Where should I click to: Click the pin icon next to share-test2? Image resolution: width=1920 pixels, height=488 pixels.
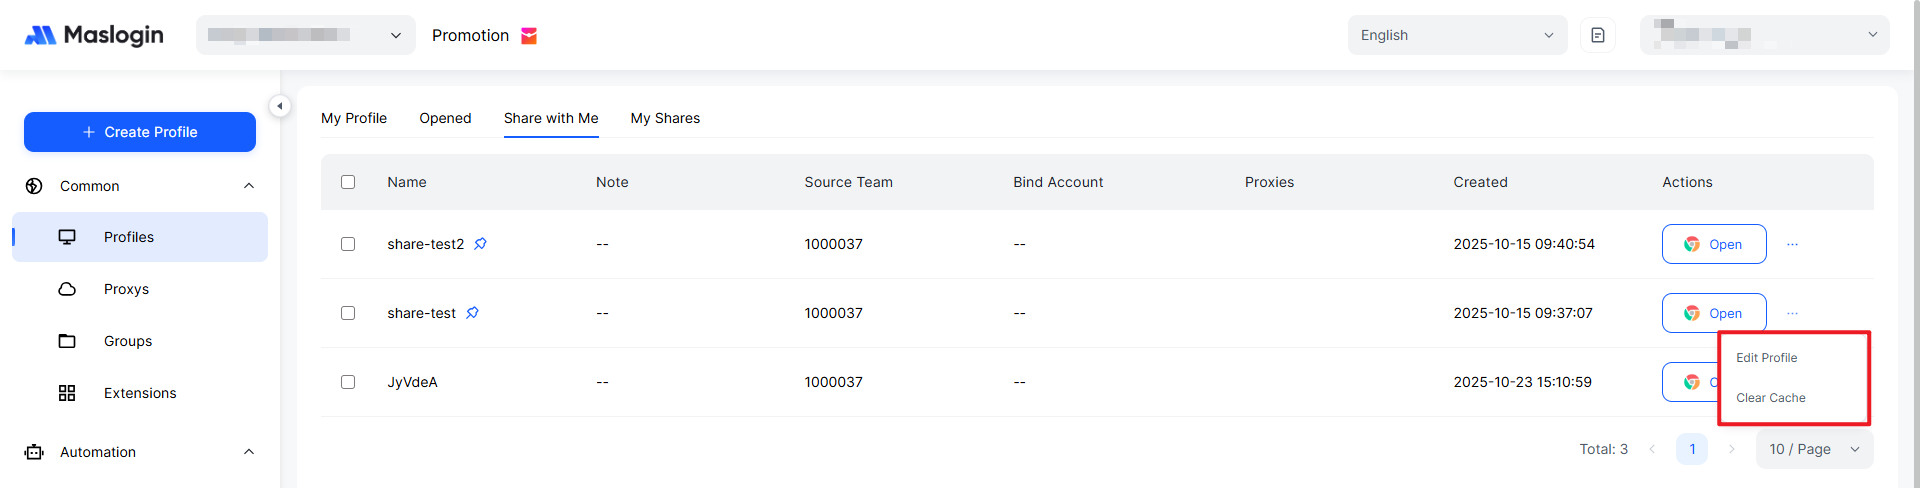(x=480, y=244)
